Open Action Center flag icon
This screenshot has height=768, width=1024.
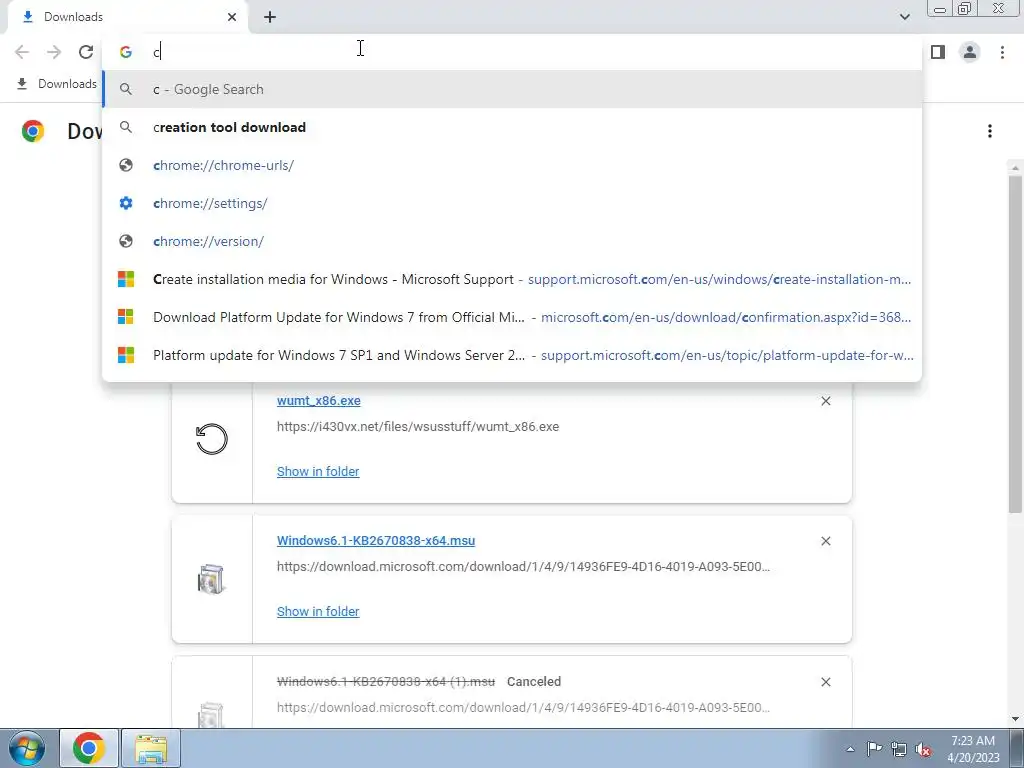(x=874, y=749)
